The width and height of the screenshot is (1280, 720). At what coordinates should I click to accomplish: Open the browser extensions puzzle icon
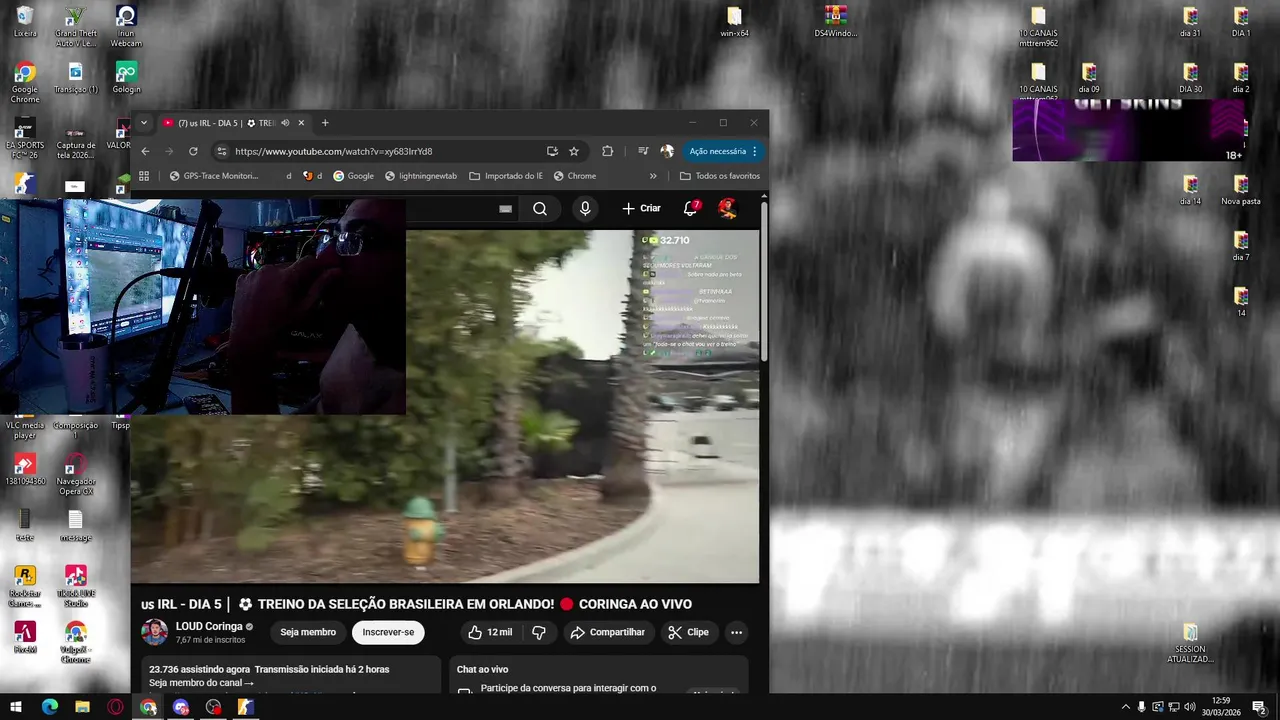tap(607, 151)
